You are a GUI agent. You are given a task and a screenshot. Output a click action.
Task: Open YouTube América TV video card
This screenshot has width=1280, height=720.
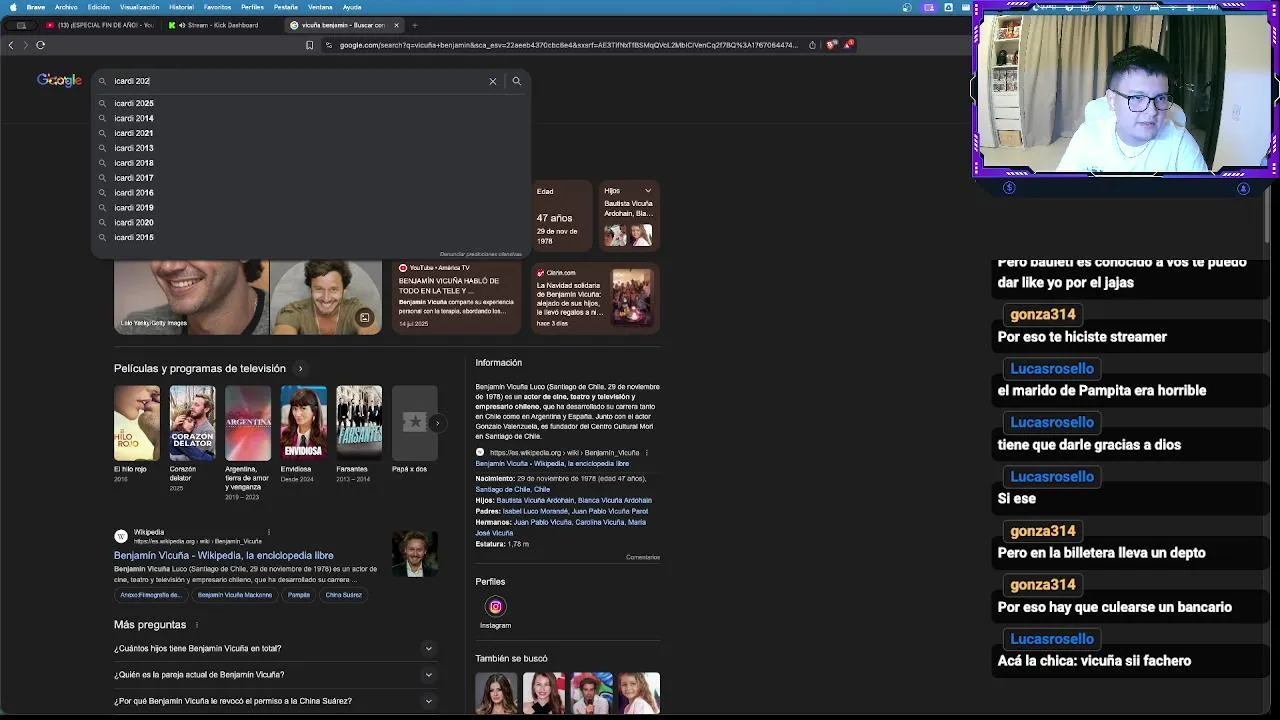tap(459, 297)
